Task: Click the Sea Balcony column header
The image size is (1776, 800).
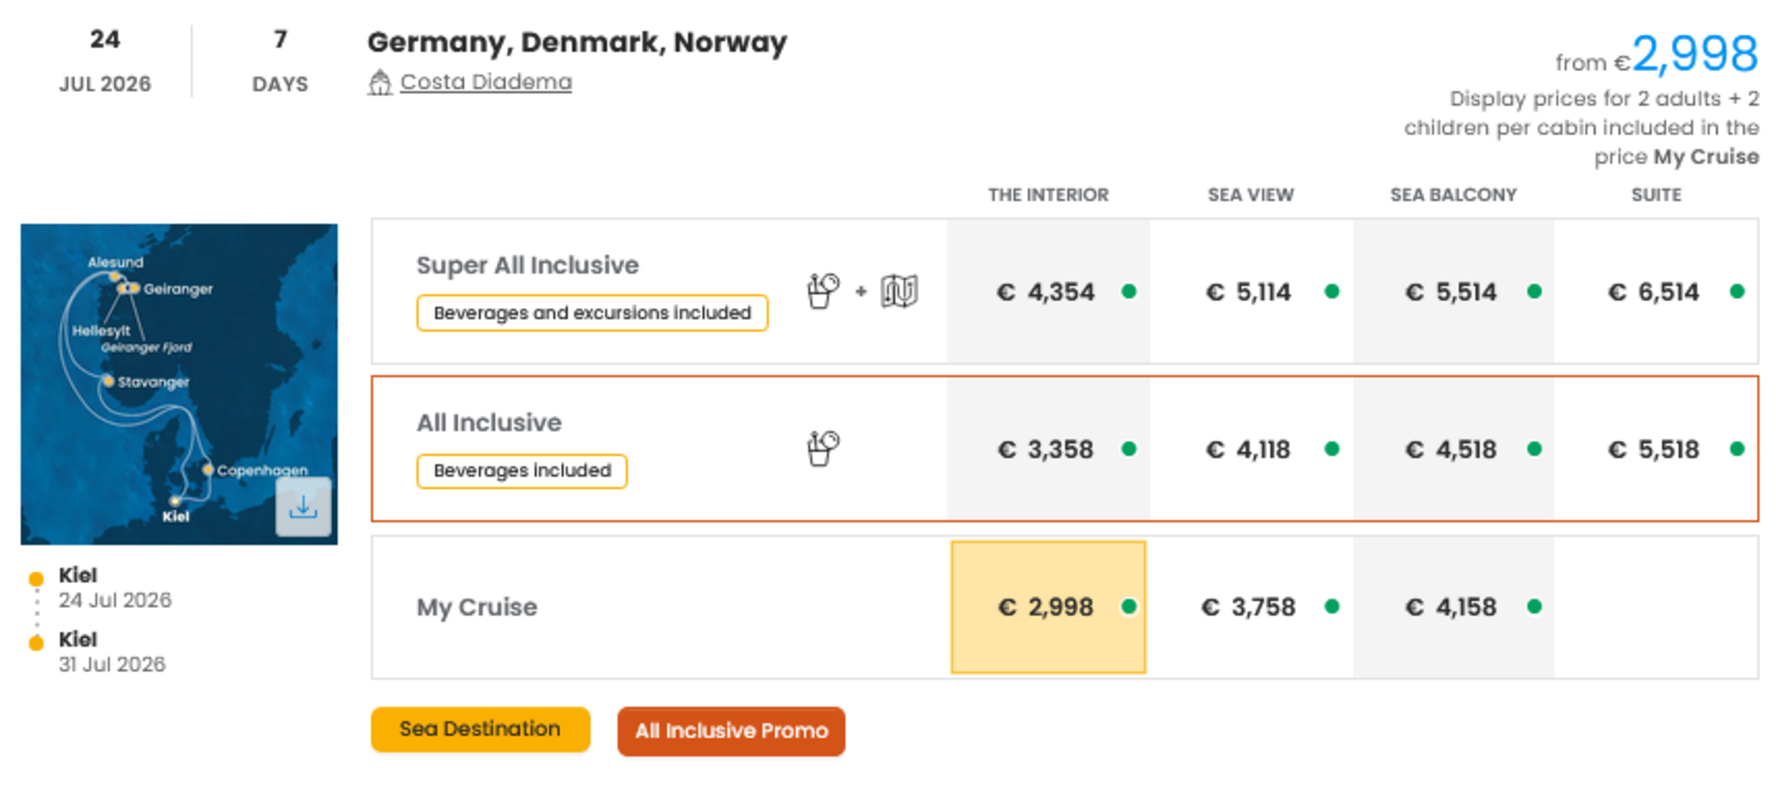Action: (x=1453, y=195)
